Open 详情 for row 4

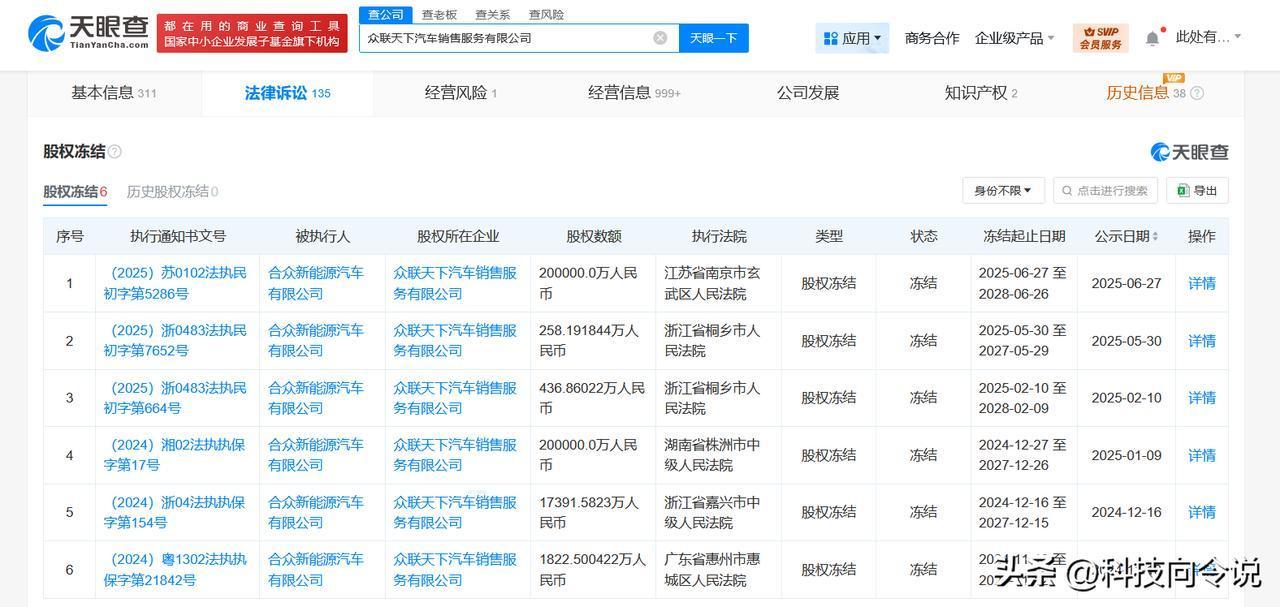click(1202, 455)
